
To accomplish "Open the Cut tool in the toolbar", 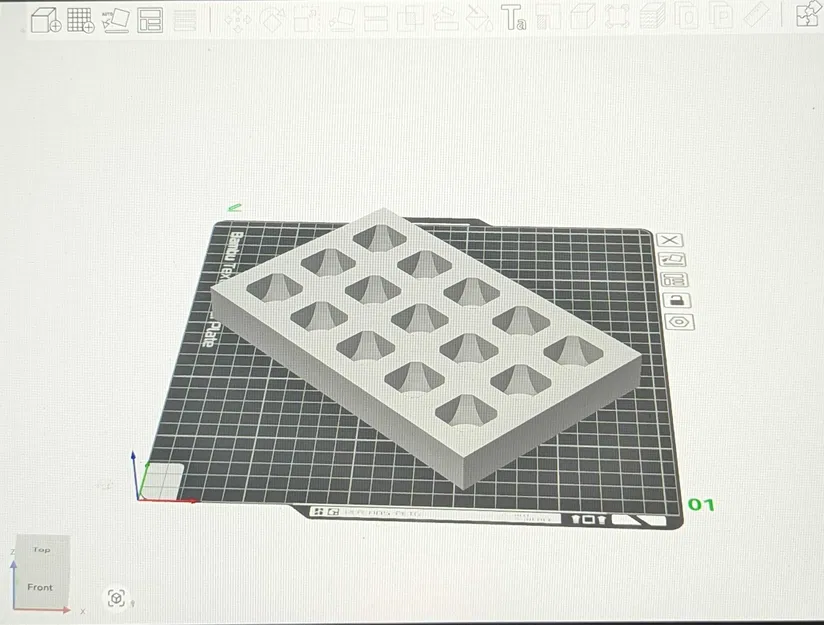I will tap(376, 19).
